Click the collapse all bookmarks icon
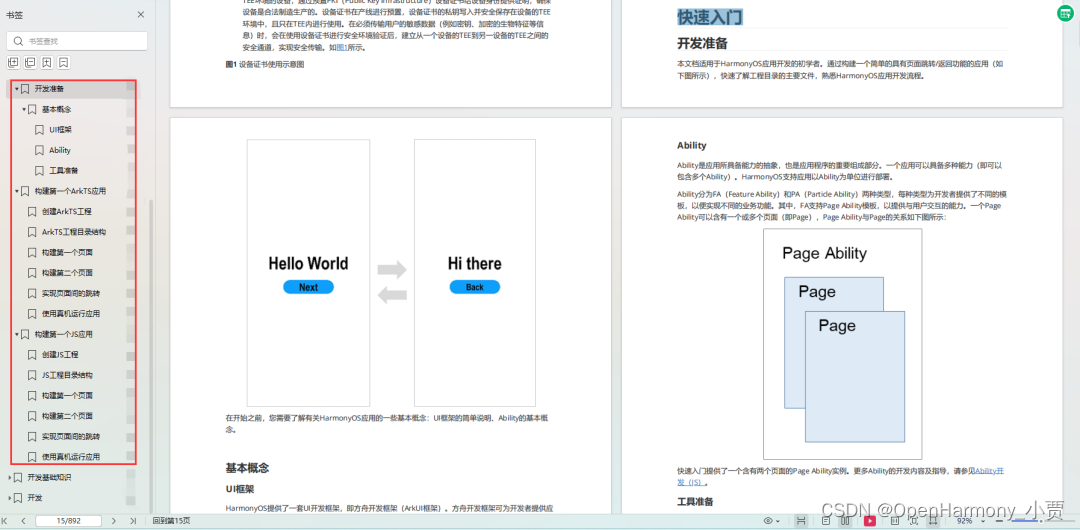This screenshot has height=530, width=1080. pyautogui.click(x=30, y=63)
